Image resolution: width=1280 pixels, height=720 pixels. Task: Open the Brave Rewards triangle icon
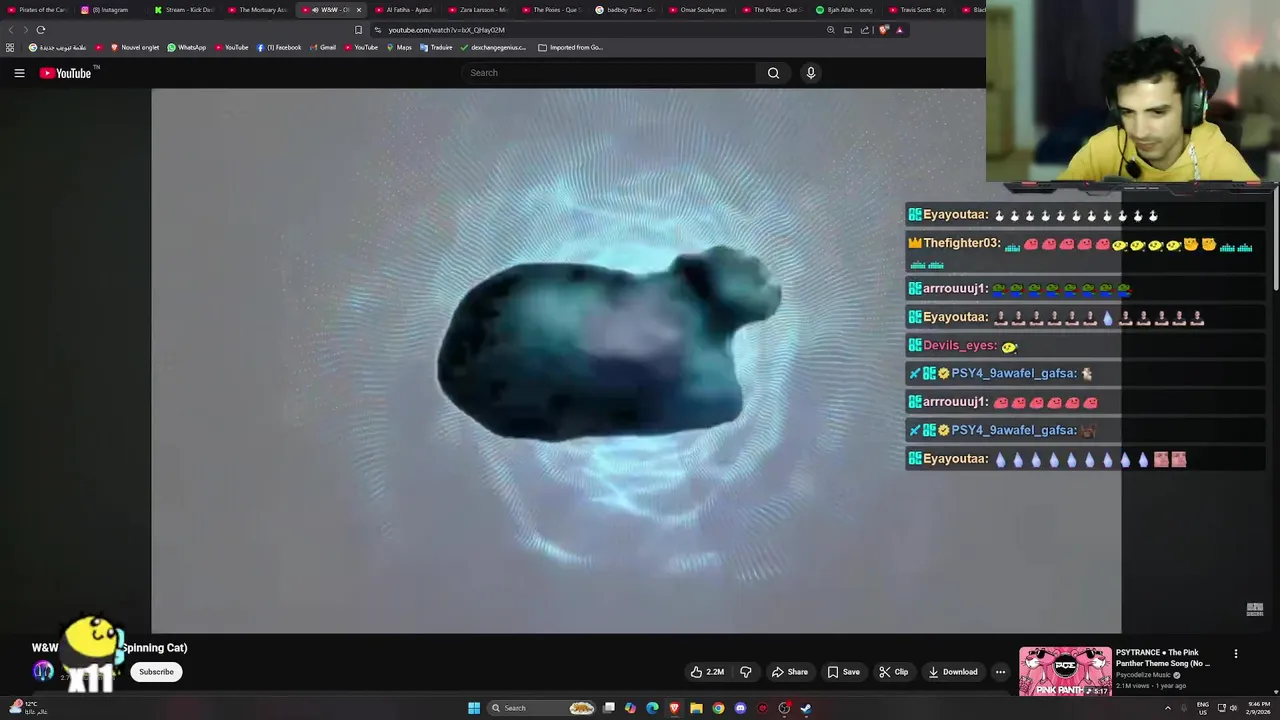tap(899, 30)
